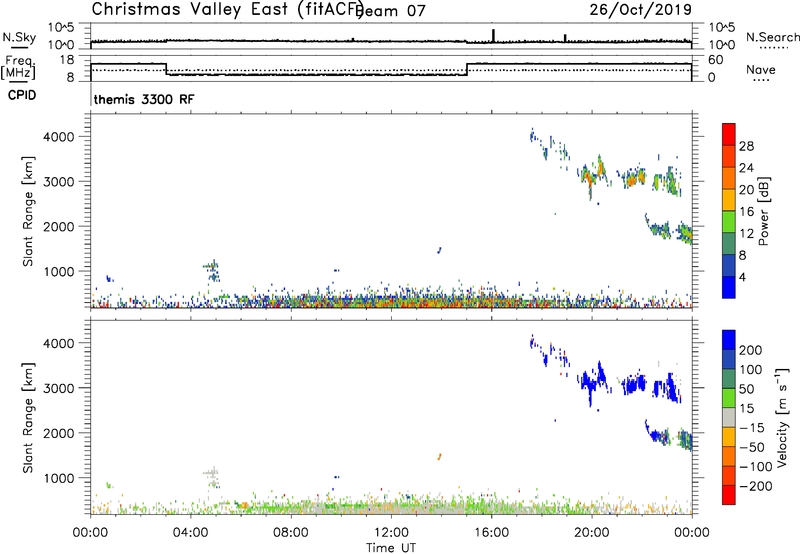Viewport: 800px width, 554px height.
Task: Click Velocity colorbar segment between 50 and 100
Action: click(x=729, y=379)
